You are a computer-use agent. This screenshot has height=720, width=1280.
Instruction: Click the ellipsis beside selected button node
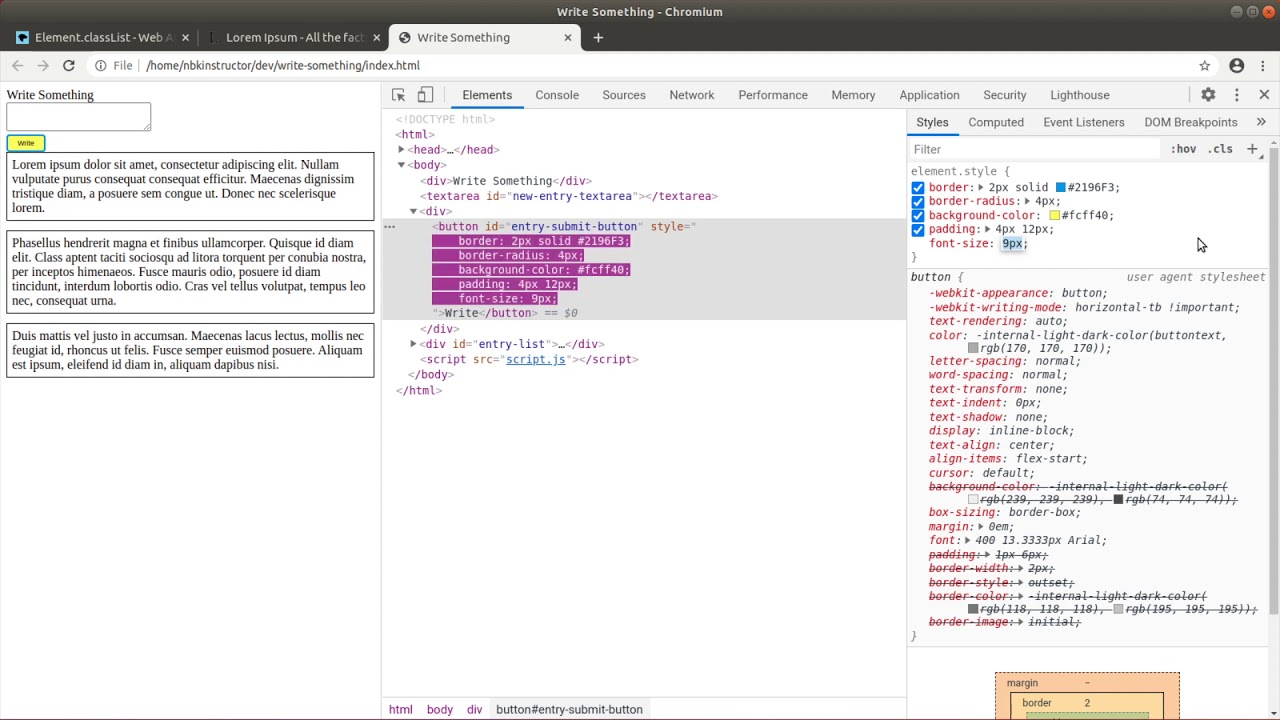pos(390,226)
